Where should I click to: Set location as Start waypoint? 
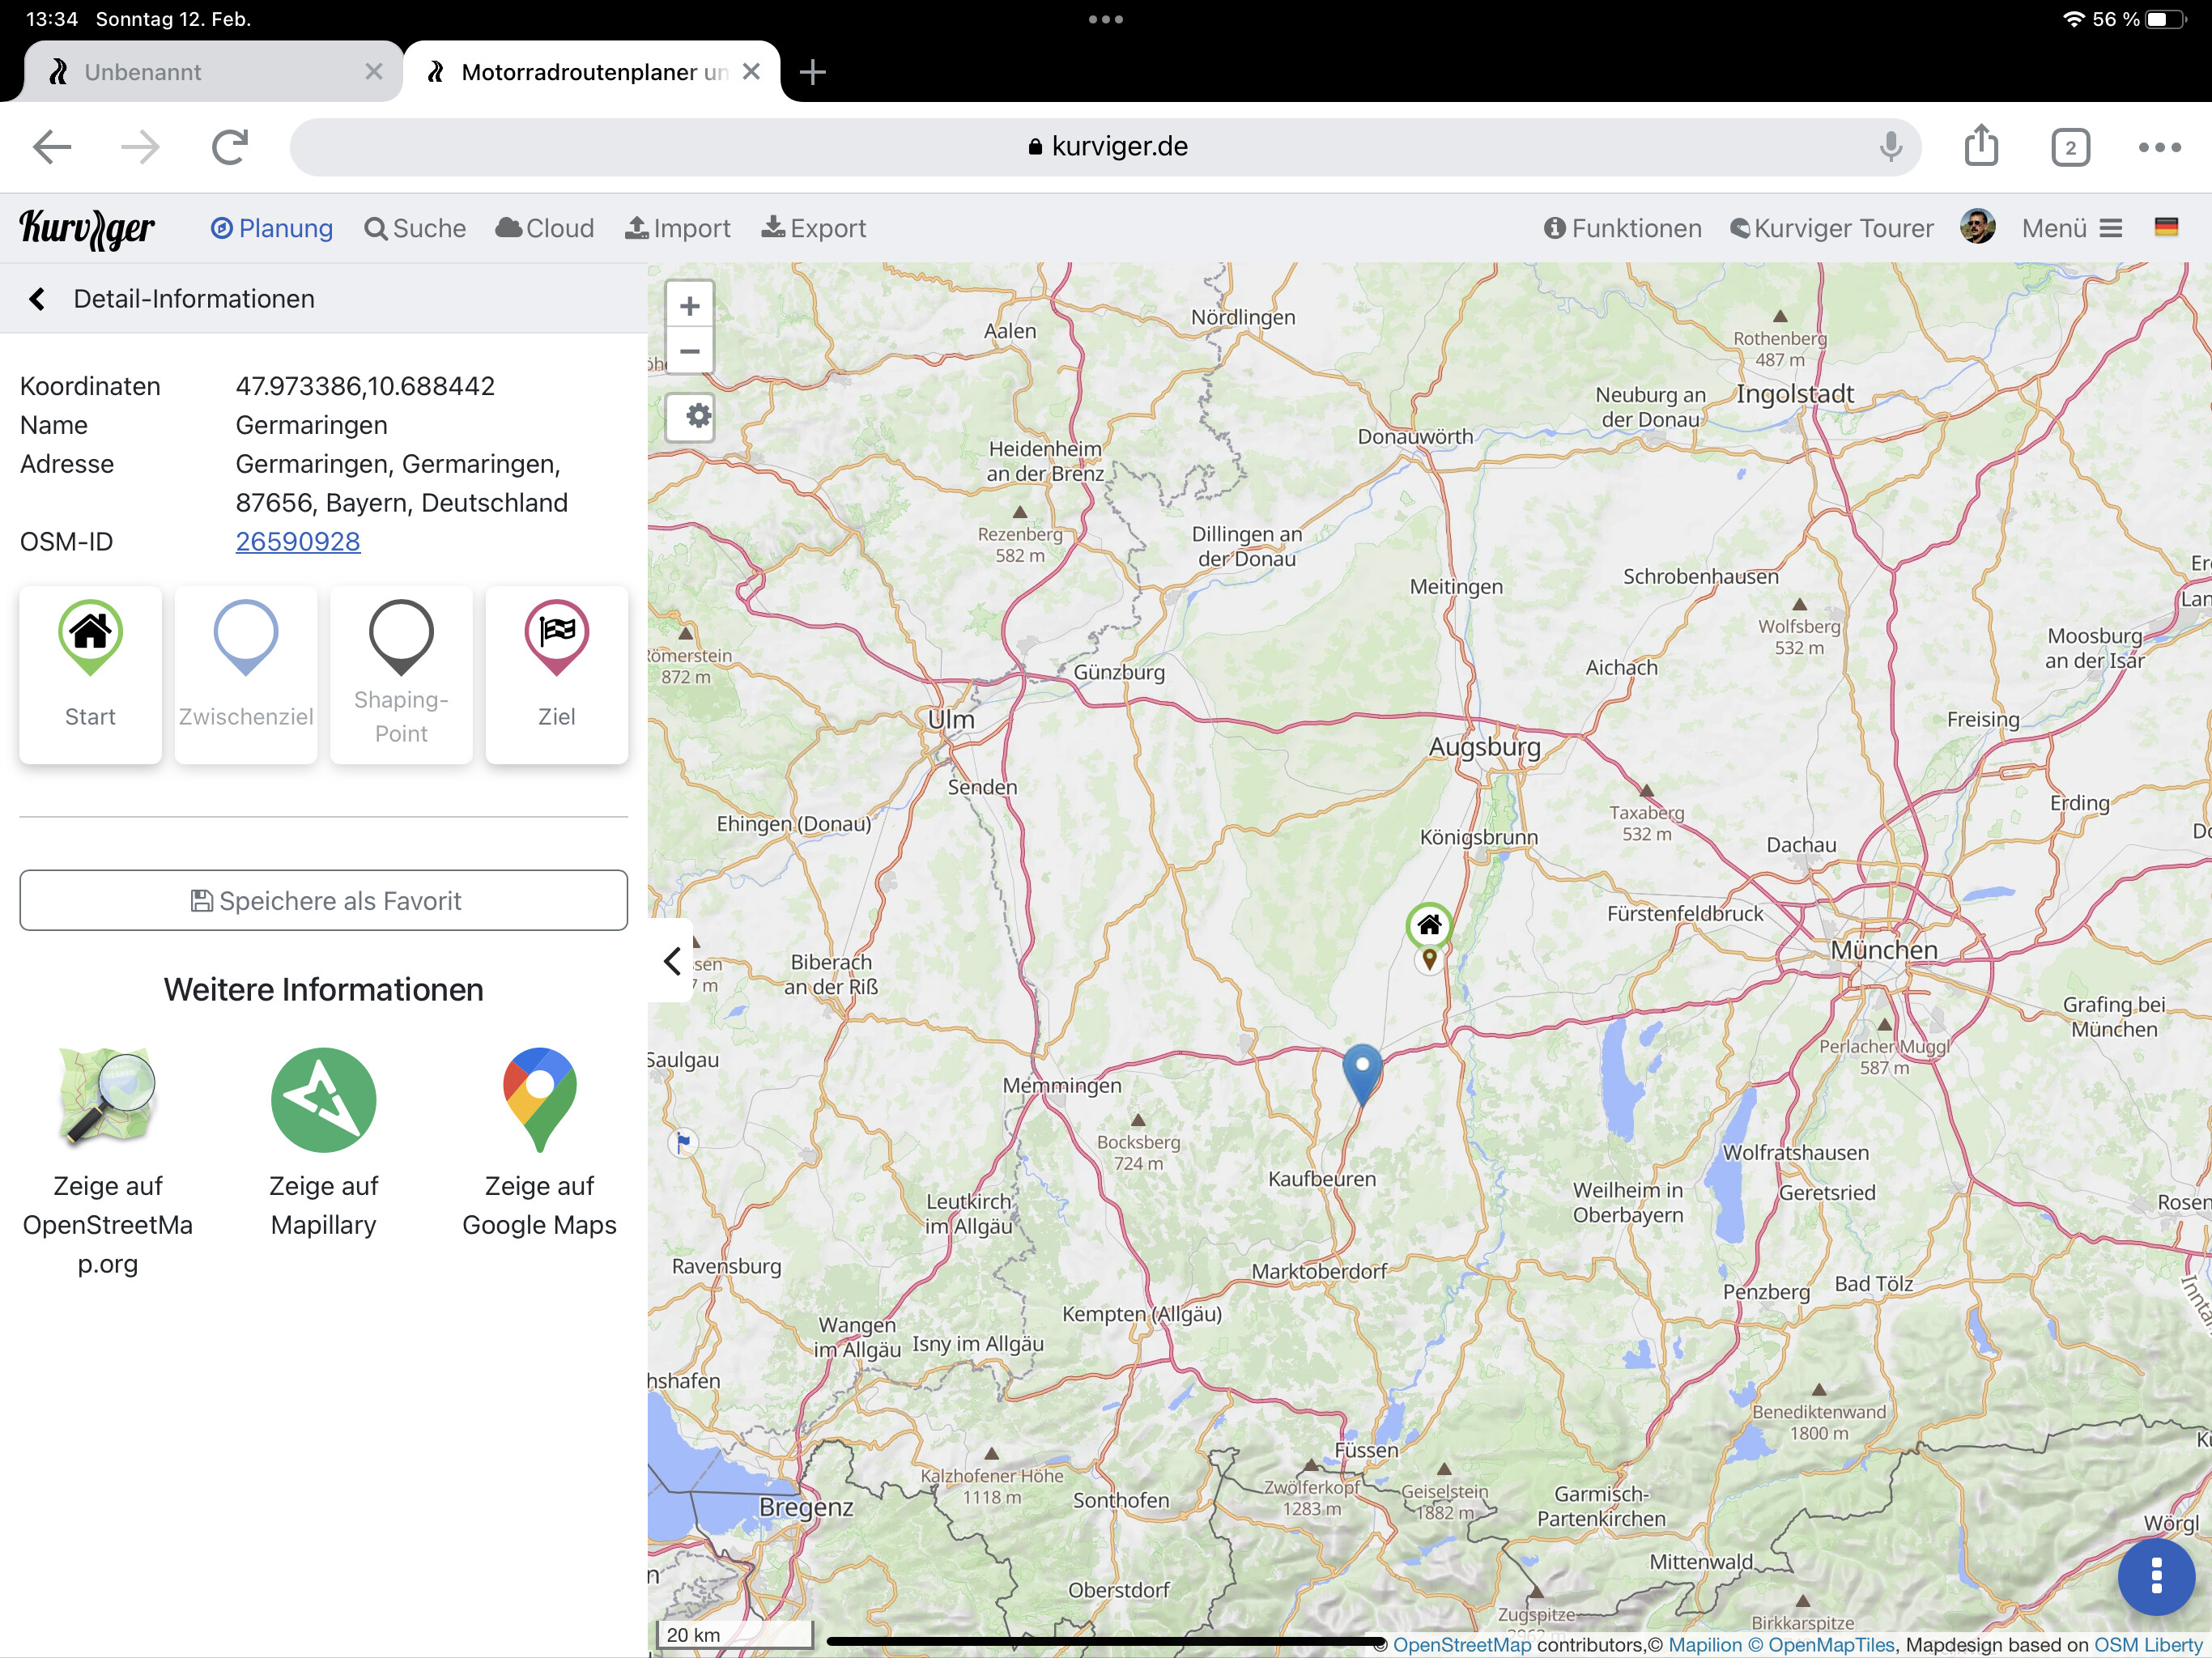90,673
